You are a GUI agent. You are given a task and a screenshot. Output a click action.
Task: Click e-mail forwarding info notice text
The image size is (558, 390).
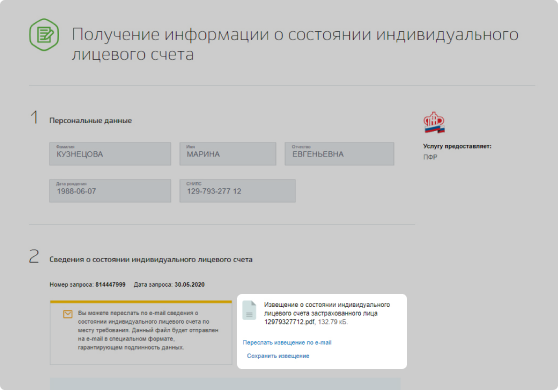tap(148, 330)
